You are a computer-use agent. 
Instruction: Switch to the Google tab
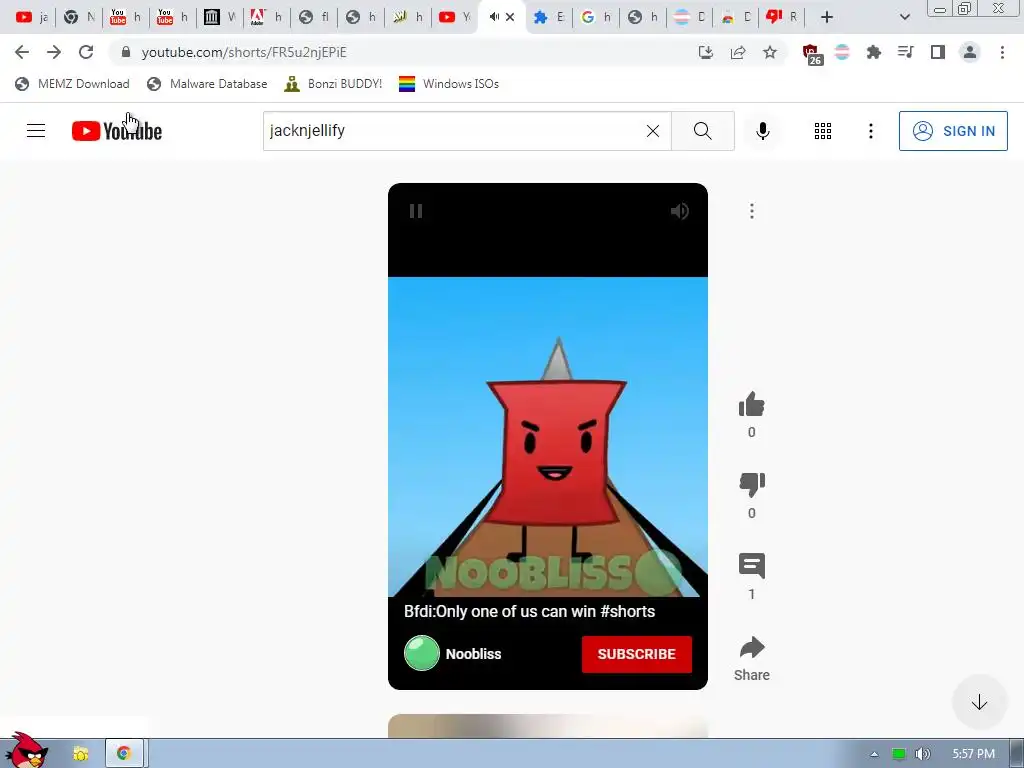coord(596,17)
